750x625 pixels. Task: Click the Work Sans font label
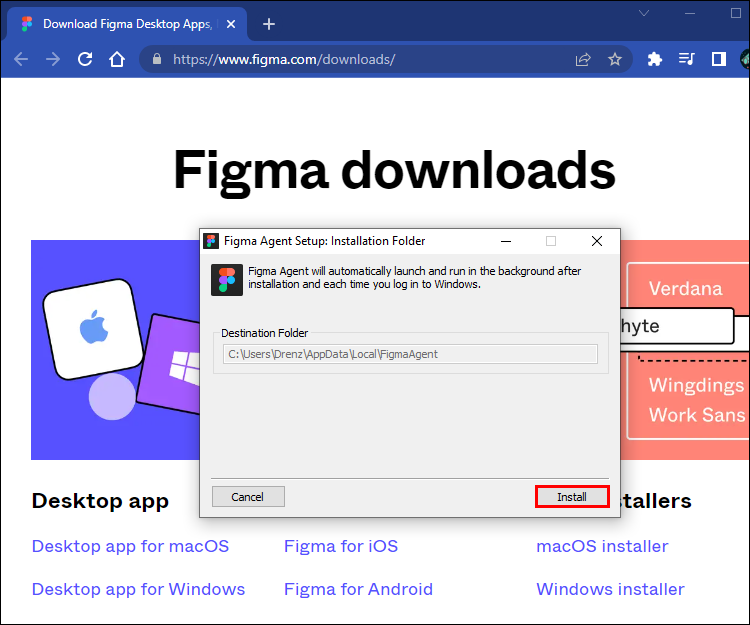[x=697, y=415]
